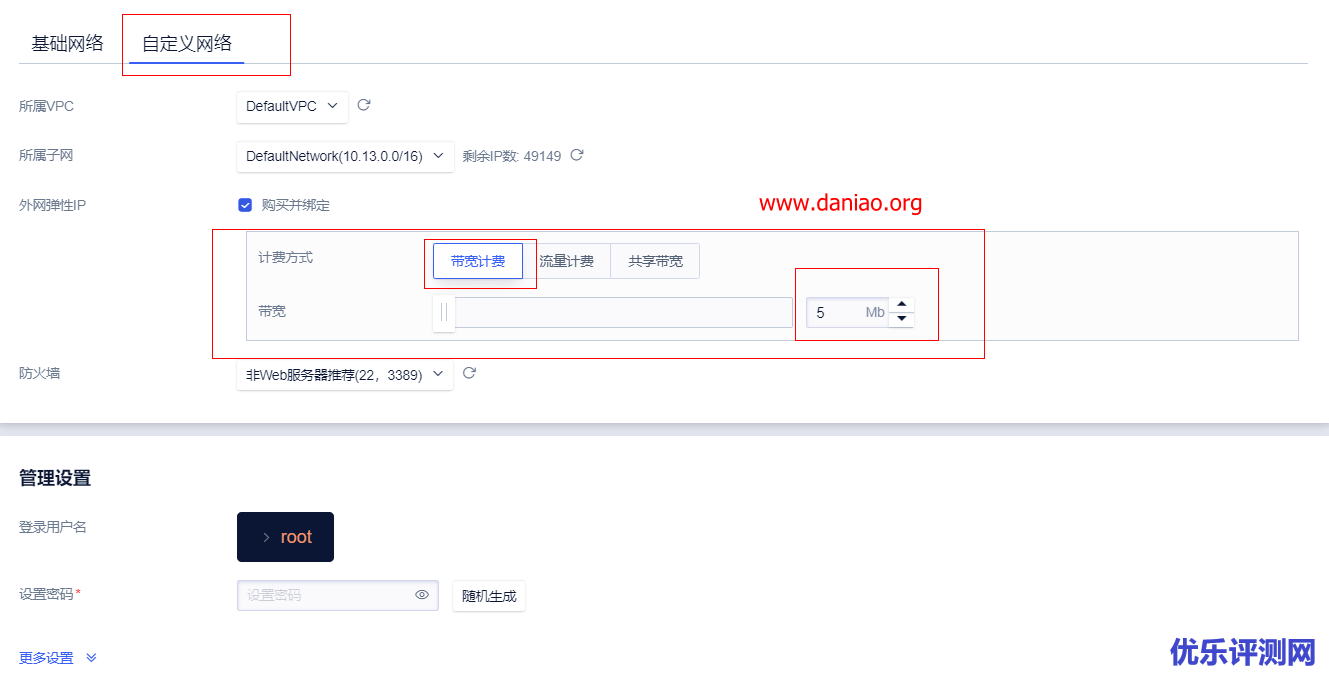Refresh the firewall options list
This screenshot has width=1329, height=679.
[x=469, y=372]
